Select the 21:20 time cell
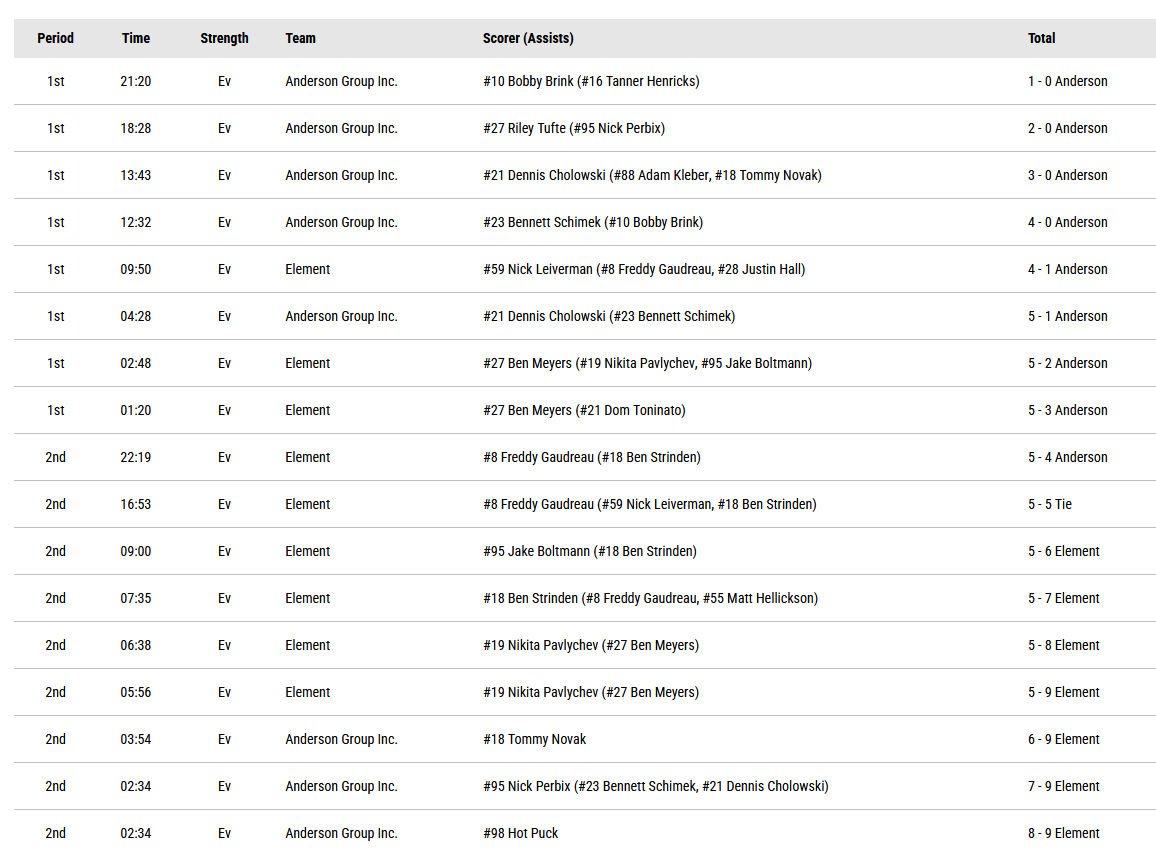This screenshot has width=1156, height=862. pos(136,81)
